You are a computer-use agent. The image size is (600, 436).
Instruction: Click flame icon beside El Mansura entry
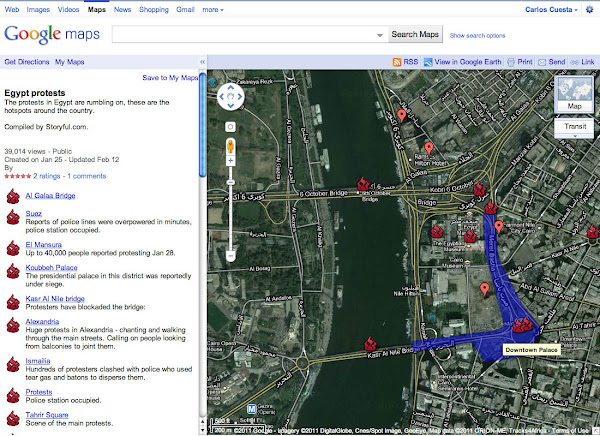[13, 248]
